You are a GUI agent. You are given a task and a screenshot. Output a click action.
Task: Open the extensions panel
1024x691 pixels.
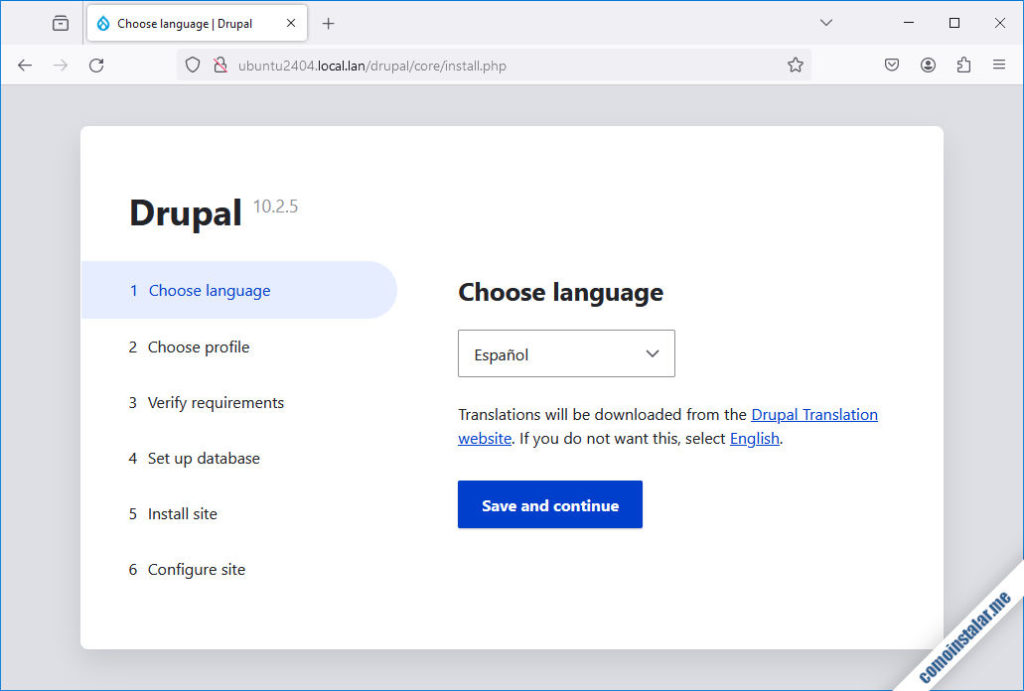pyautogui.click(x=963, y=64)
